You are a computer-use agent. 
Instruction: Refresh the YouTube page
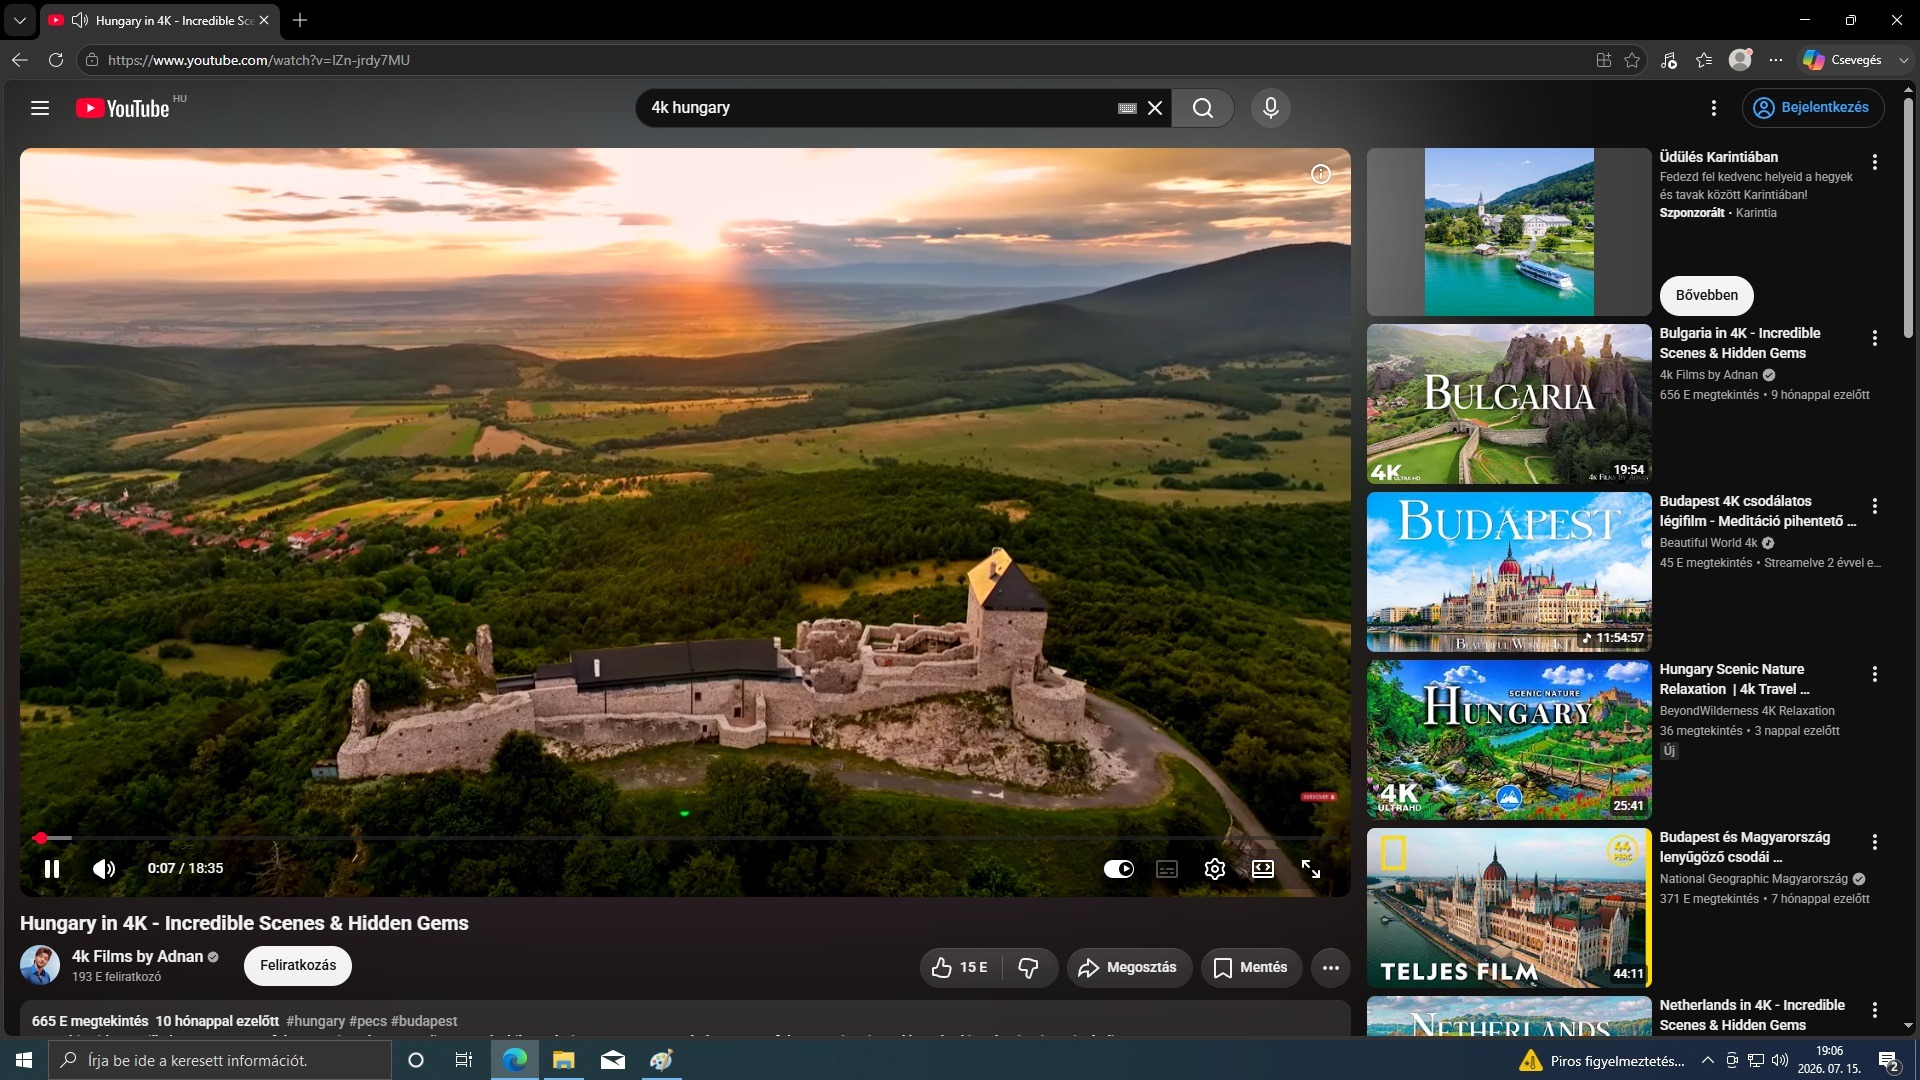pyautogui.click(x=56, y=60)
